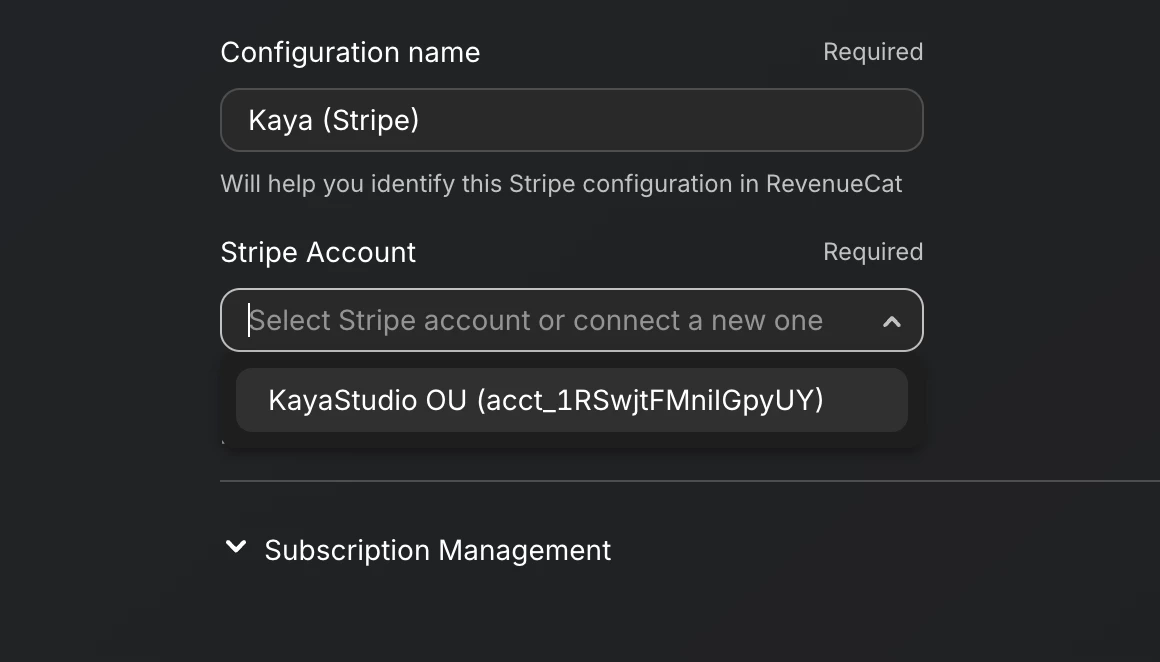
Task: Click Required tag beside Stripe Account
Action: pyautogui.click(x=872, y=252)
